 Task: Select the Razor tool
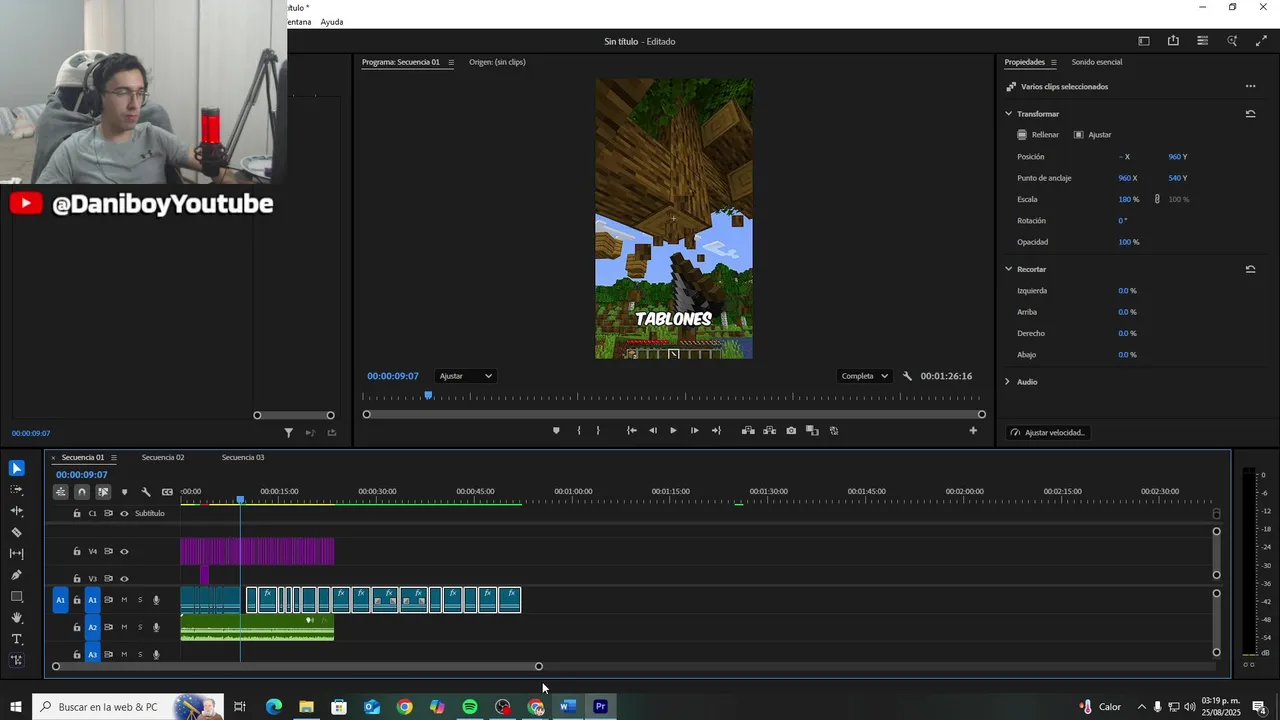pos(17,532)
